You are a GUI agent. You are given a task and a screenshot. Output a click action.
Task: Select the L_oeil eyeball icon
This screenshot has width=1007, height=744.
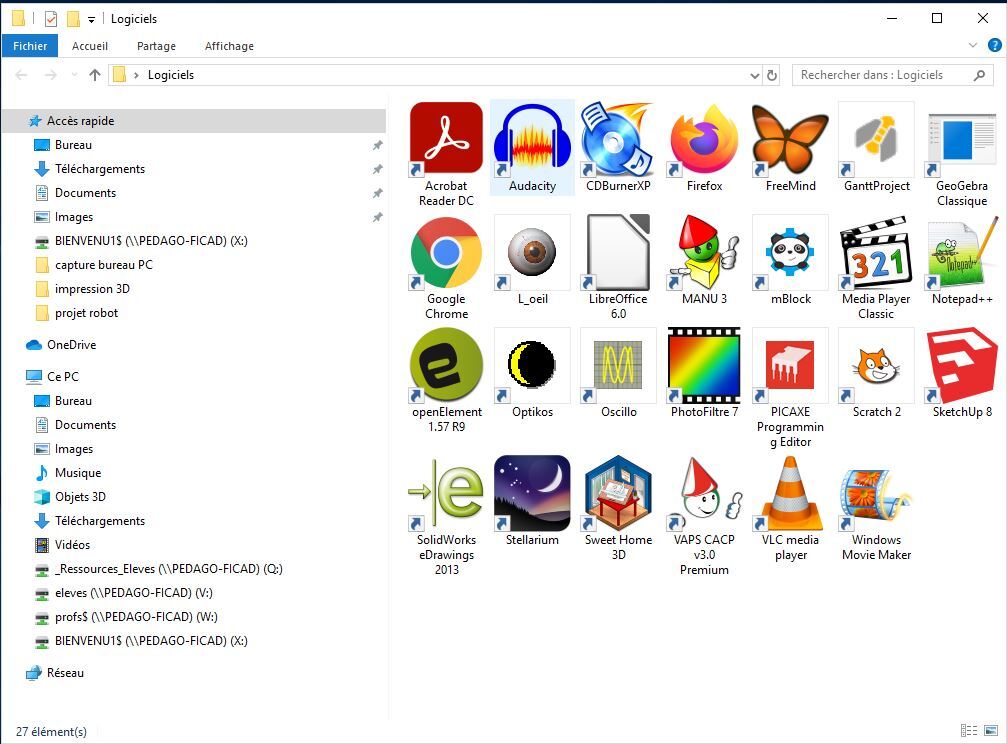coord(532,252)
